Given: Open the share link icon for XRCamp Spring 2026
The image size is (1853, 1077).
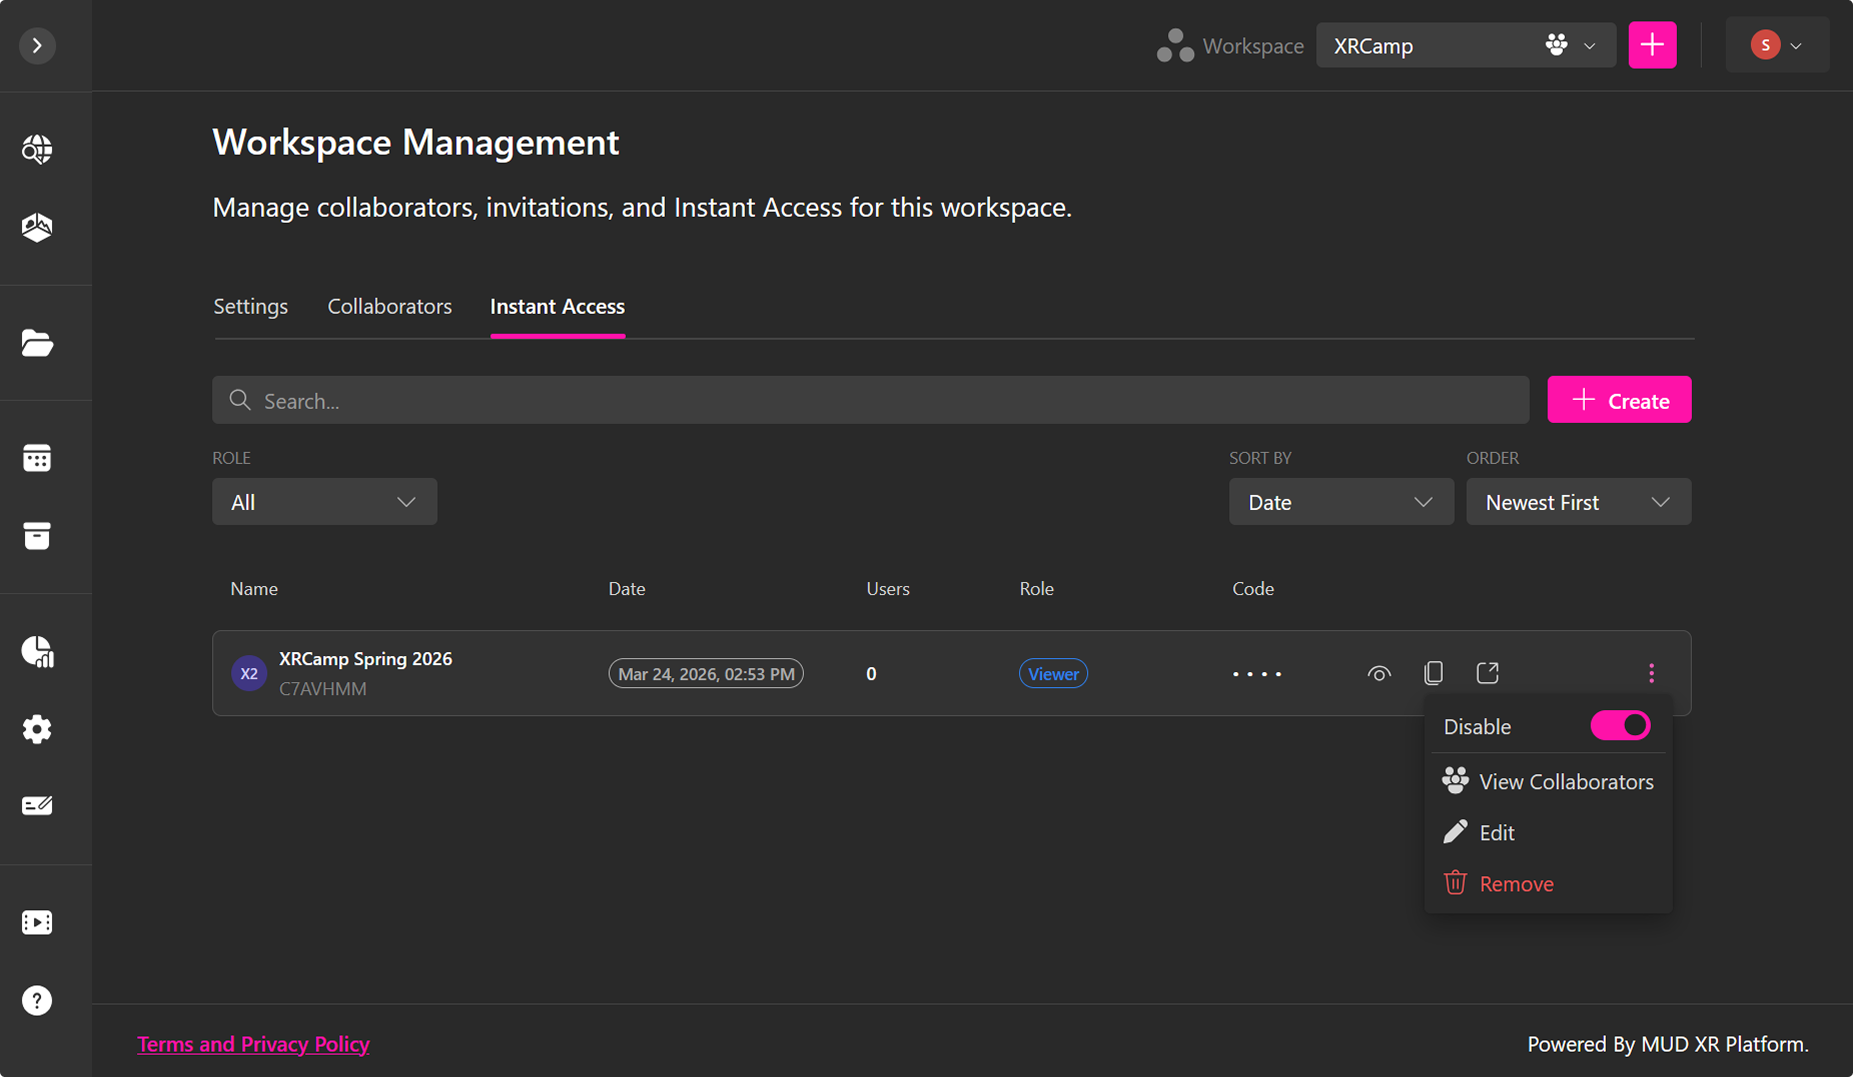Looking at the screenshot, I should [x=1487, y=673].
